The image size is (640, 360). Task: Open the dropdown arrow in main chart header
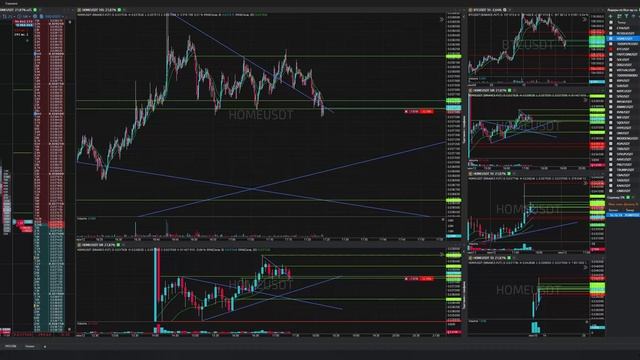(x=124, y=10)
